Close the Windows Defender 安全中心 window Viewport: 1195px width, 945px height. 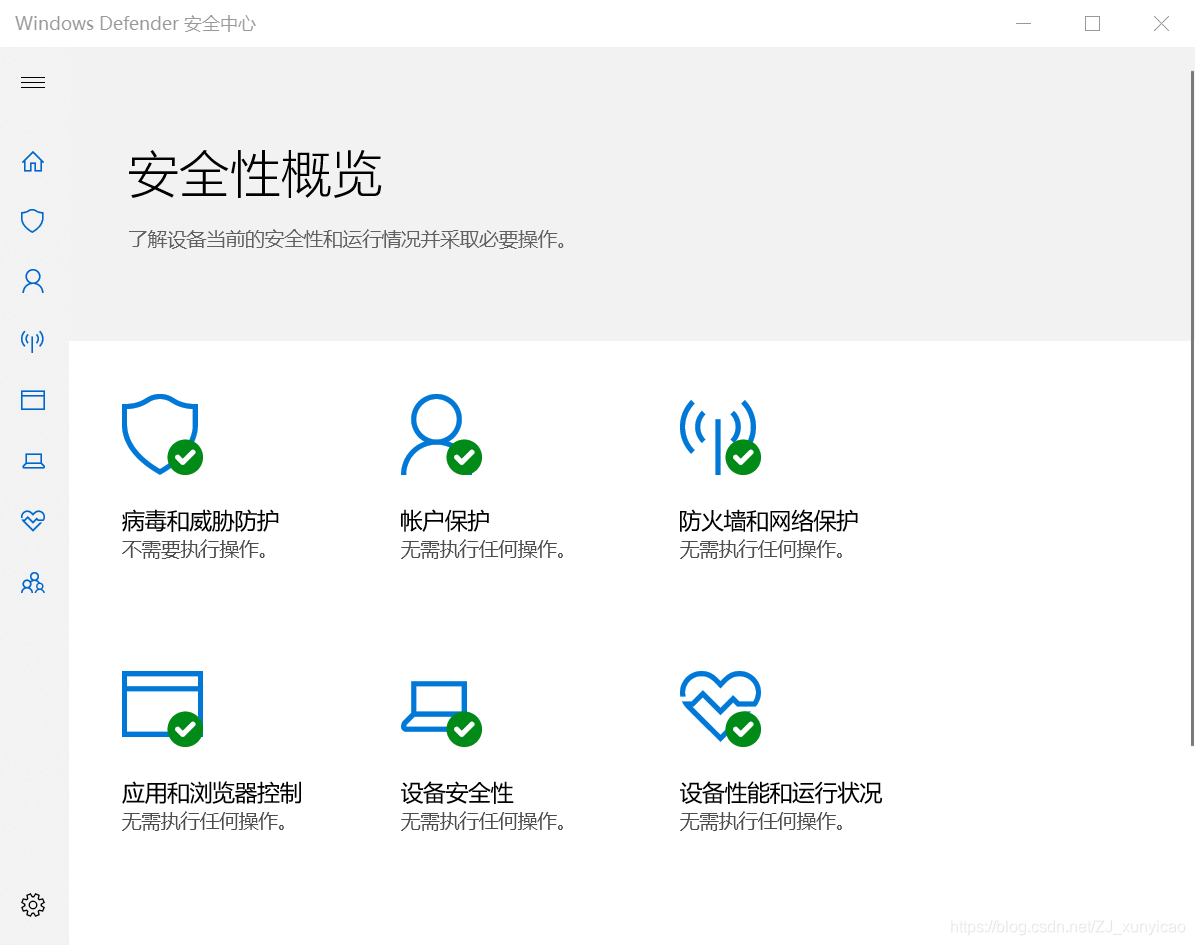pos(1161,24)
